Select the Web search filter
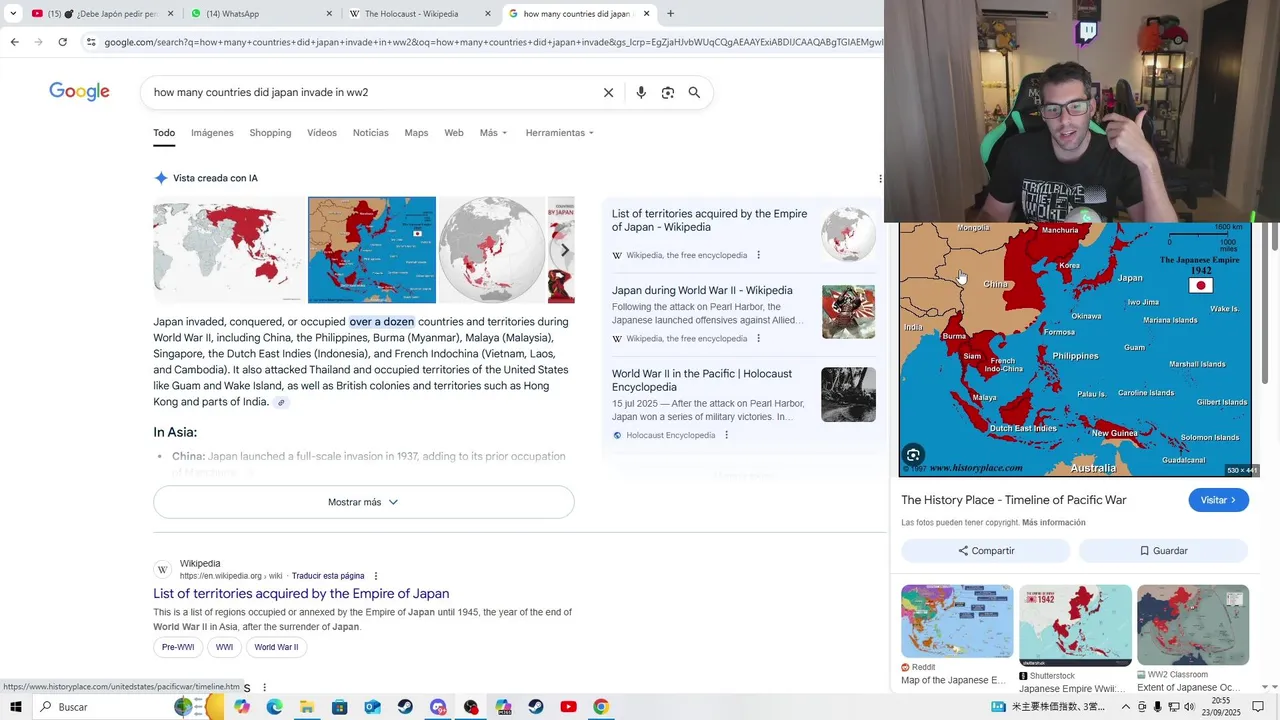 click(x=454, y=133)
